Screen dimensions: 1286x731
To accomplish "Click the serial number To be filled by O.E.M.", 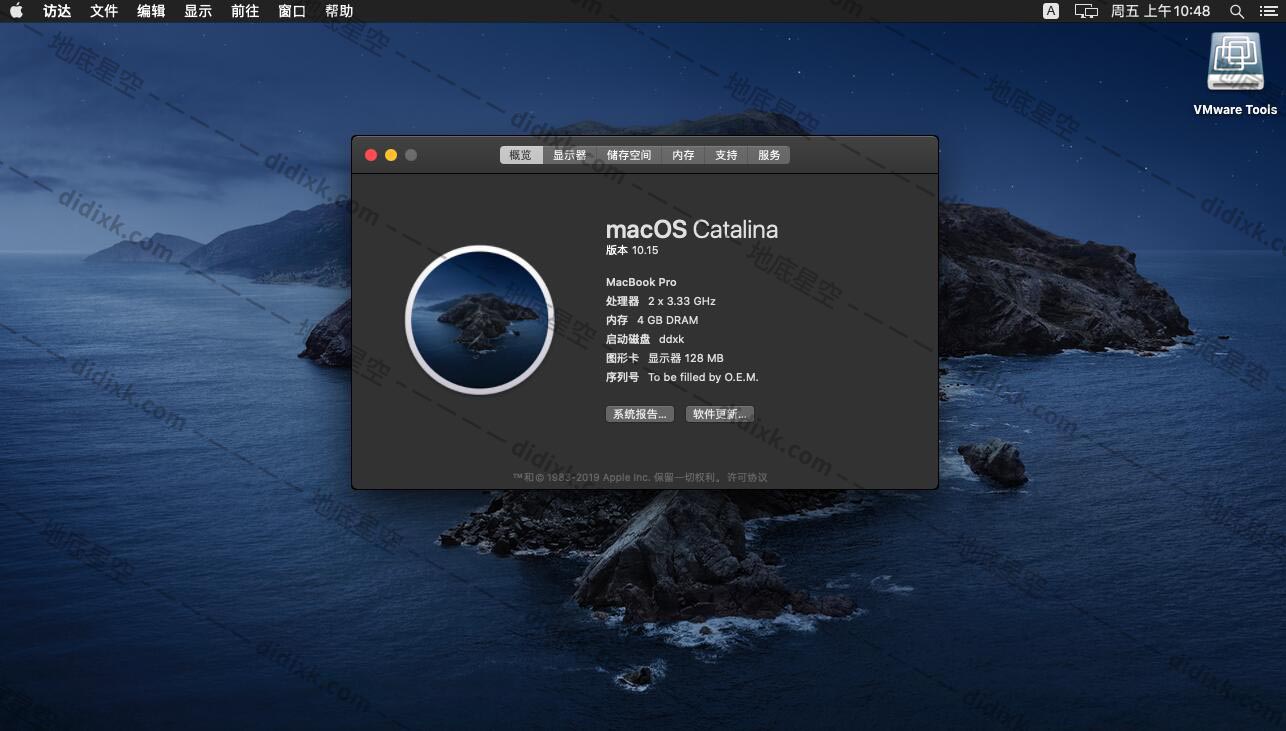I will click(x=703, y=377).
